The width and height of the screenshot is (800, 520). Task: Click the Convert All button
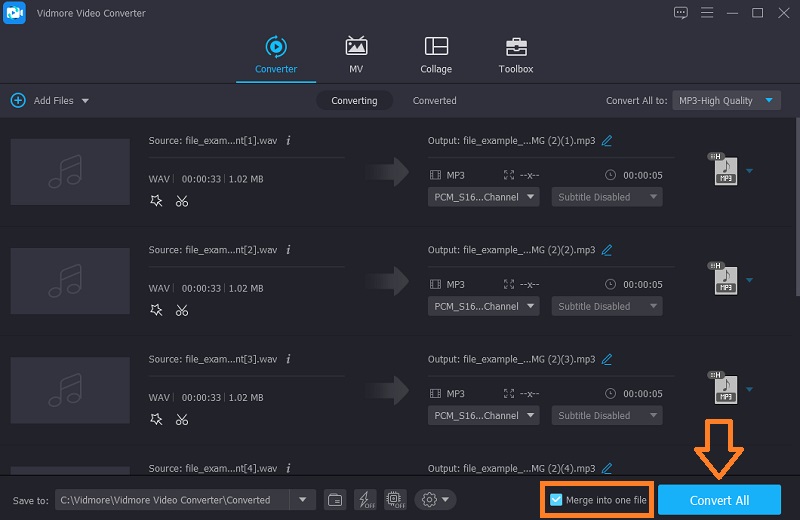[719, 500]
